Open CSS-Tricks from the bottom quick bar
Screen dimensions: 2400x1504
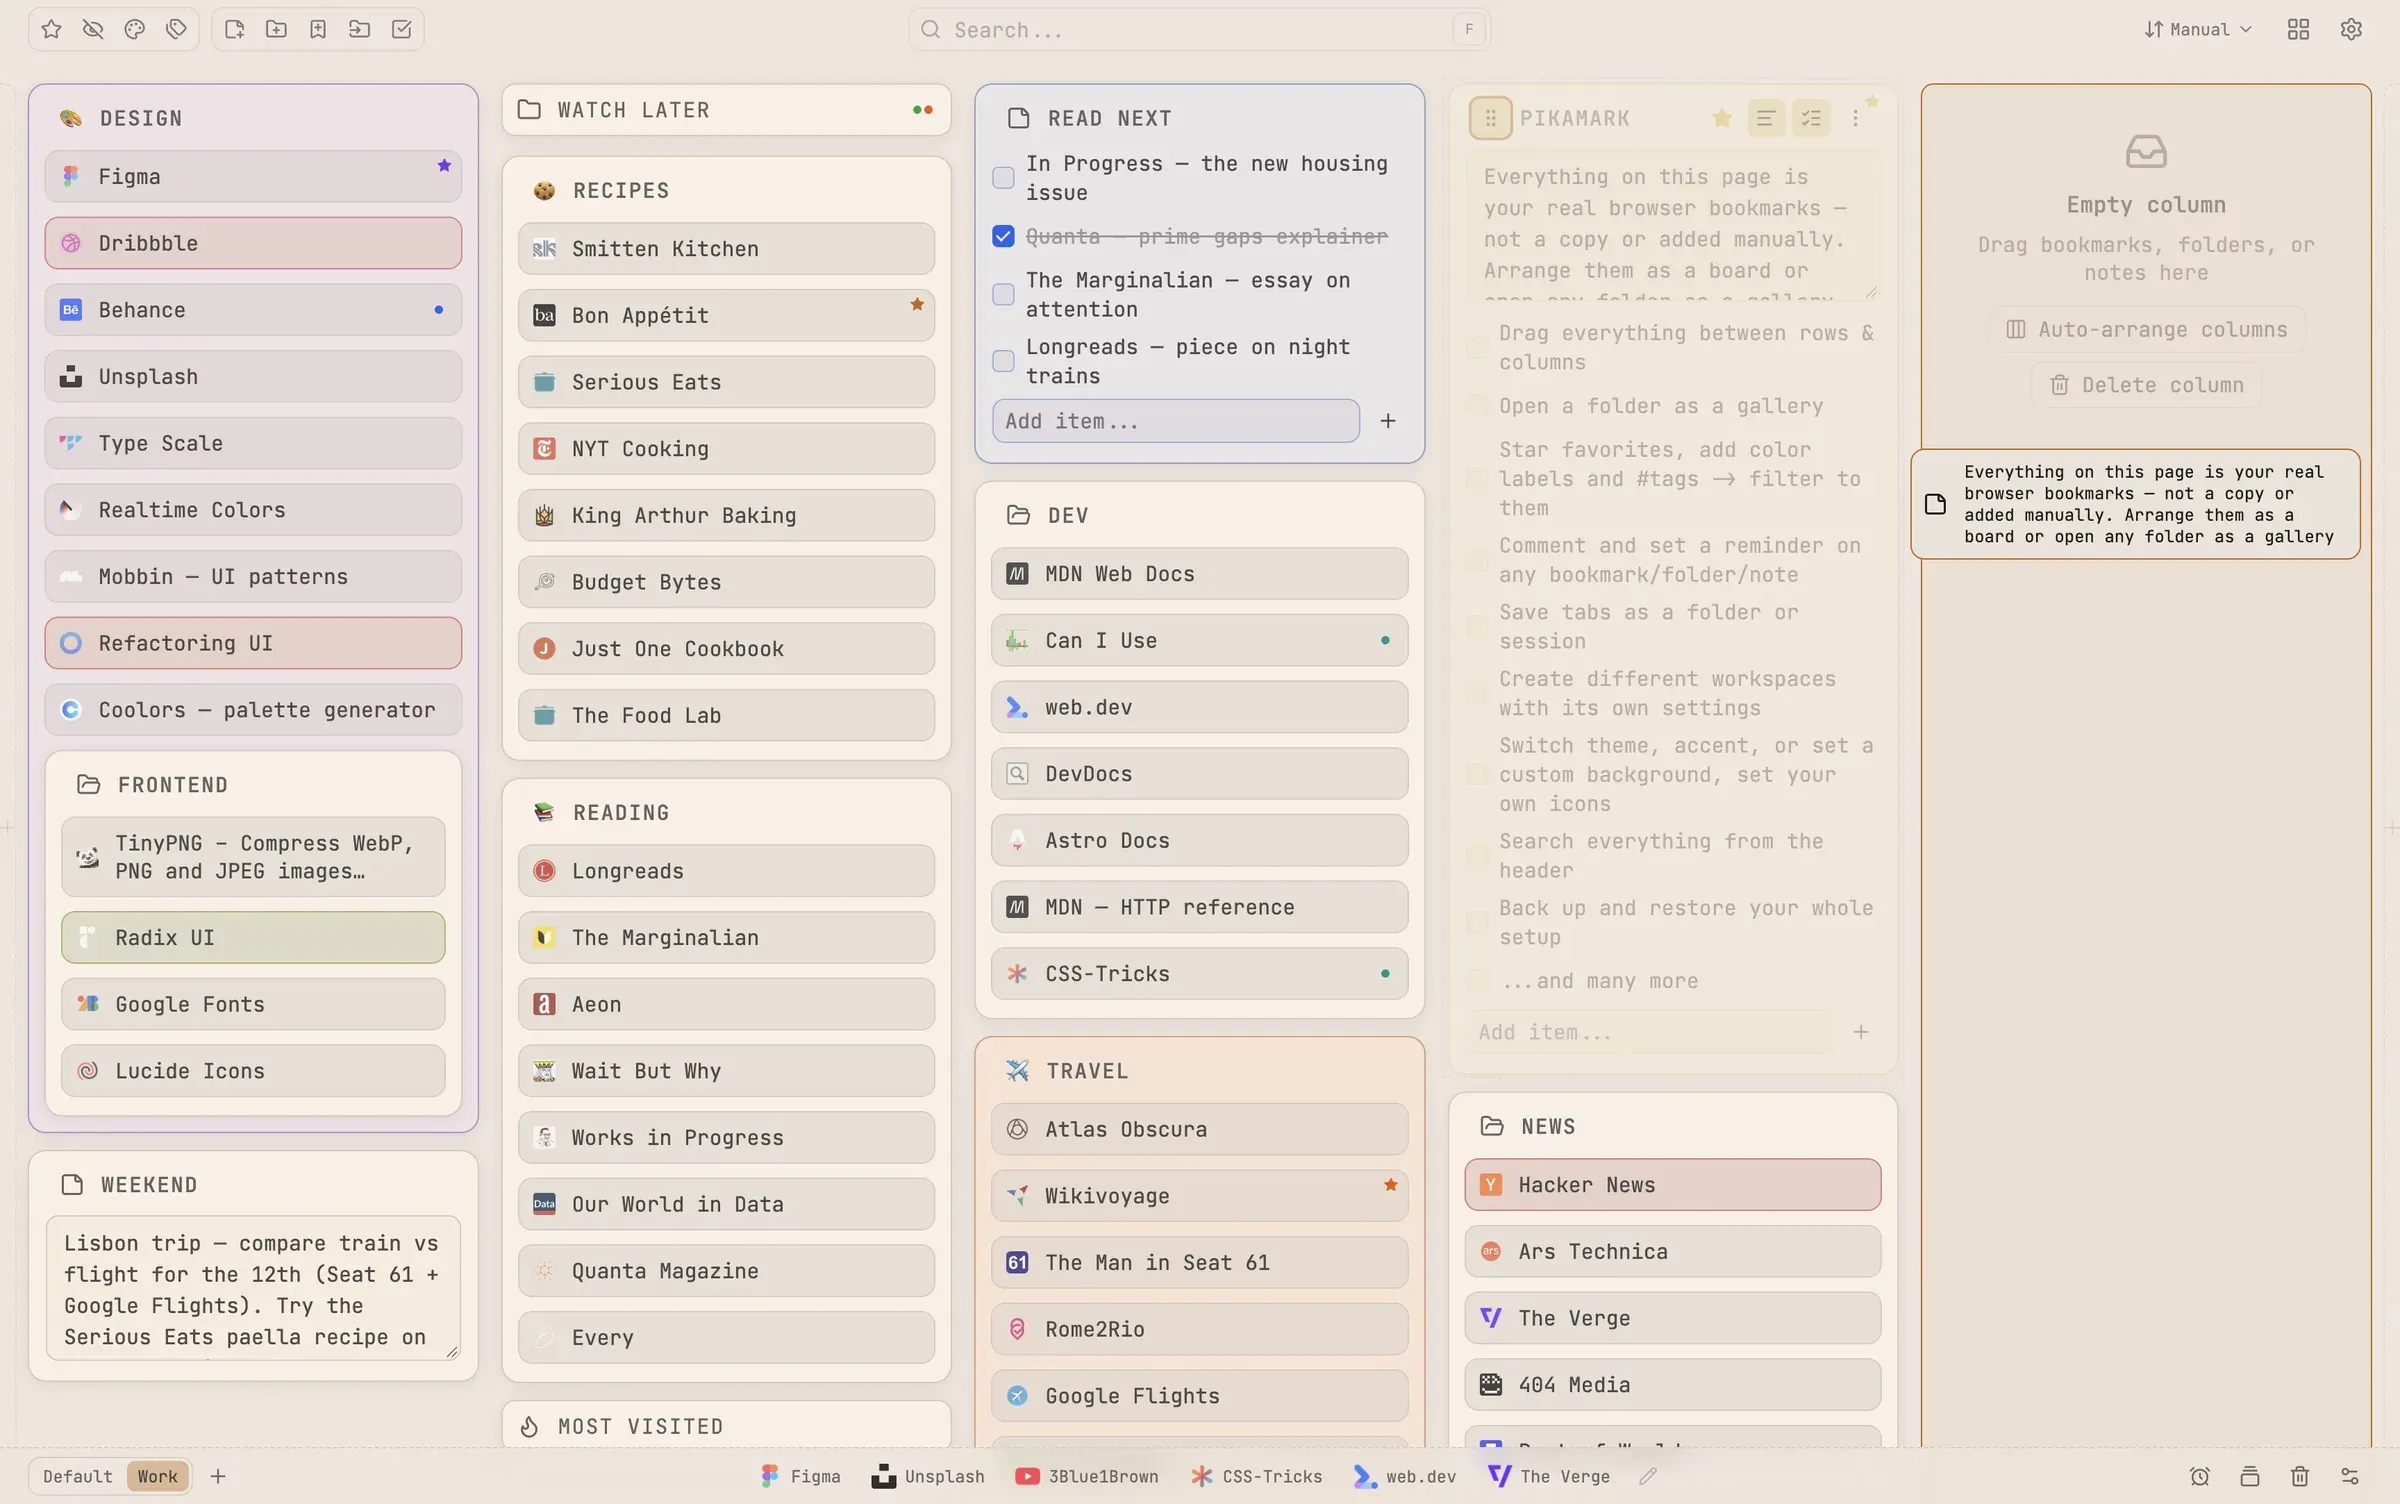[x=1257, y=1476]
